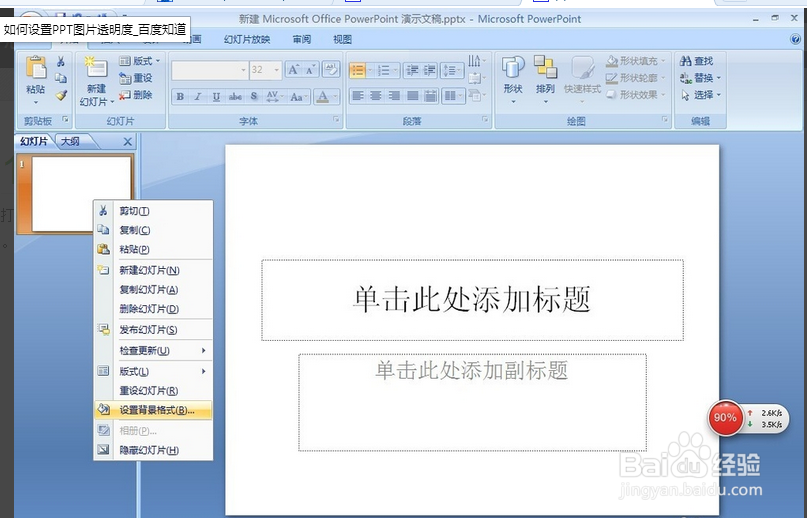Click the Arrange (排列) icon
The width and height of the screenshot is (807, 518).
[545, 68]
